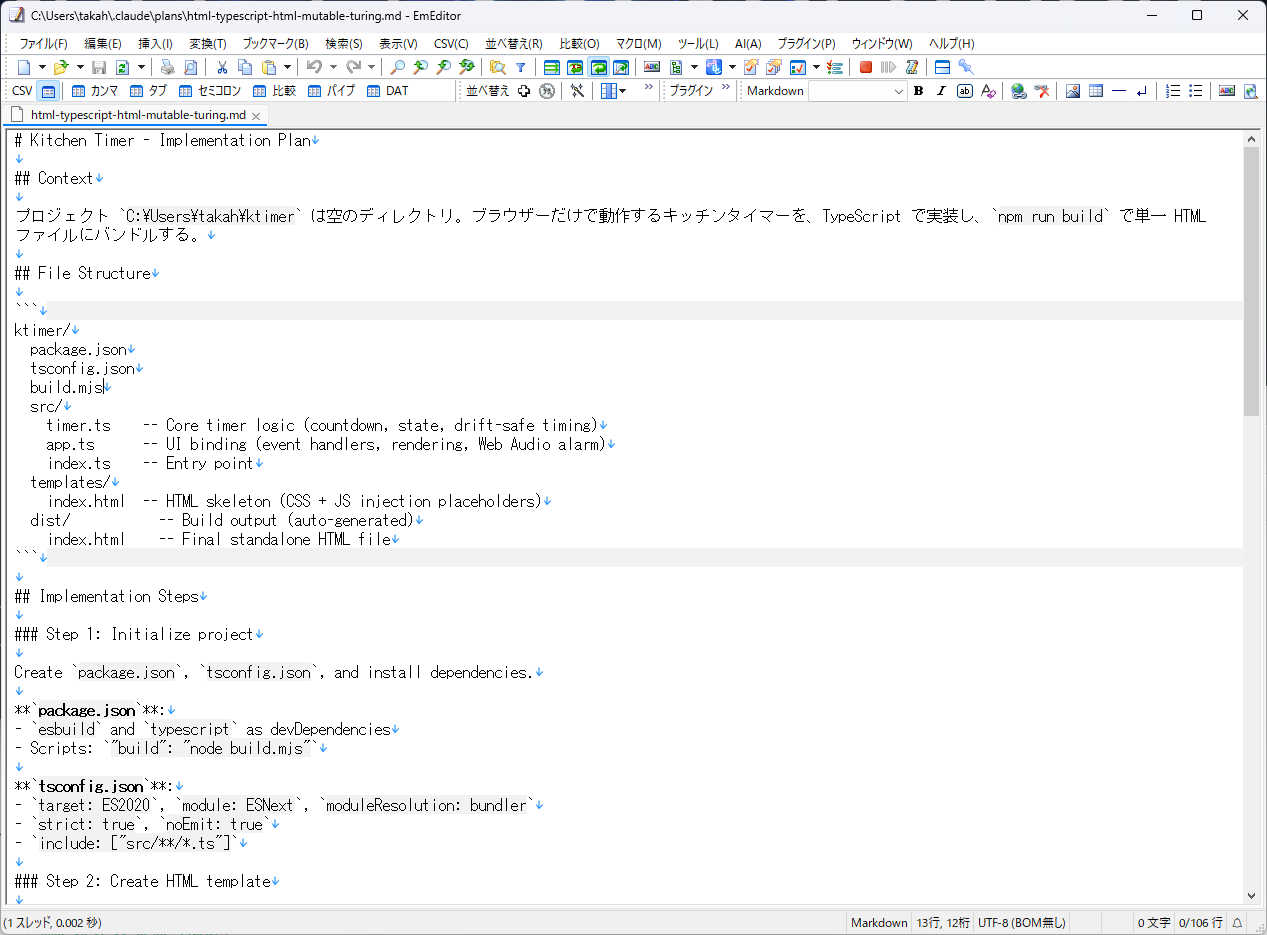Select カンマ (comma) CSV mode
1267x935 pixels.
pos(94,91)
